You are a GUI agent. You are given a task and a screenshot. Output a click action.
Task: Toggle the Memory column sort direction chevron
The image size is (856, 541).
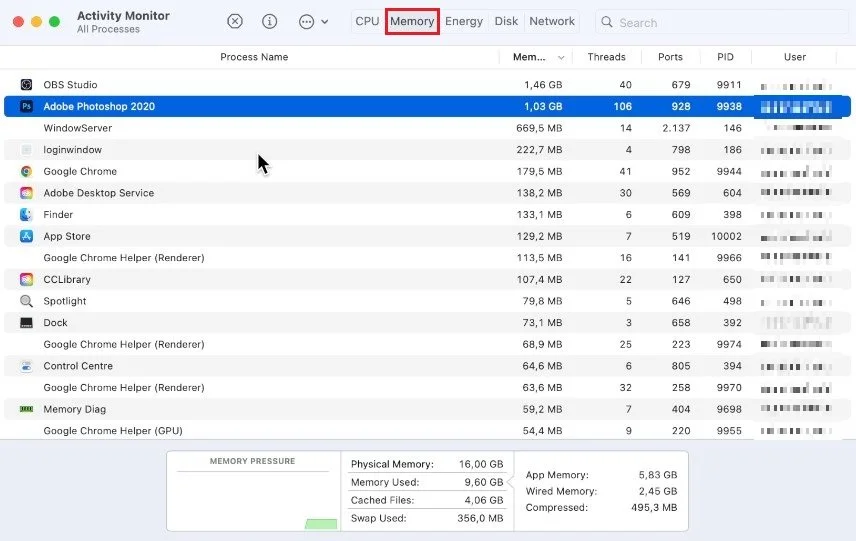point(561,57)
